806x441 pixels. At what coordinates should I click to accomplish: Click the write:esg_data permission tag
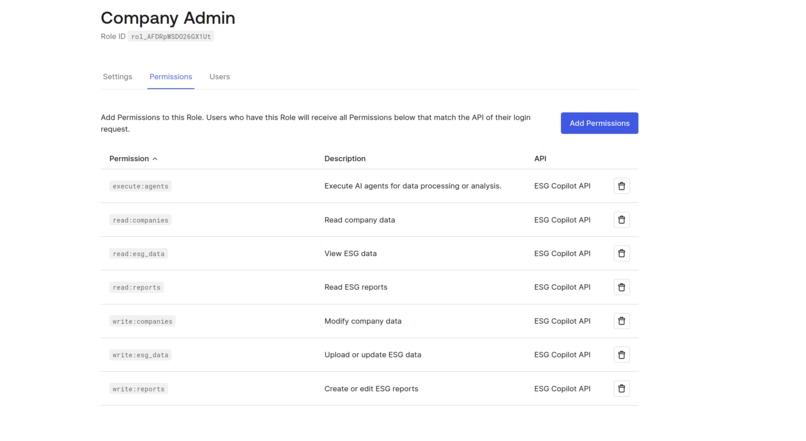[x=140, y=355]
